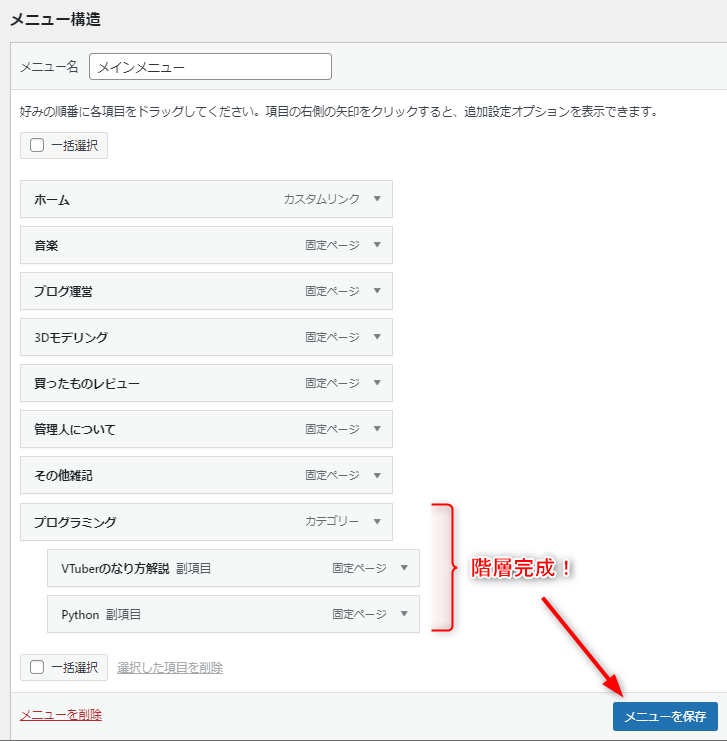Click the メニューを保存 button
Screen dimensions: 727x741
click(x=665, y=716)
